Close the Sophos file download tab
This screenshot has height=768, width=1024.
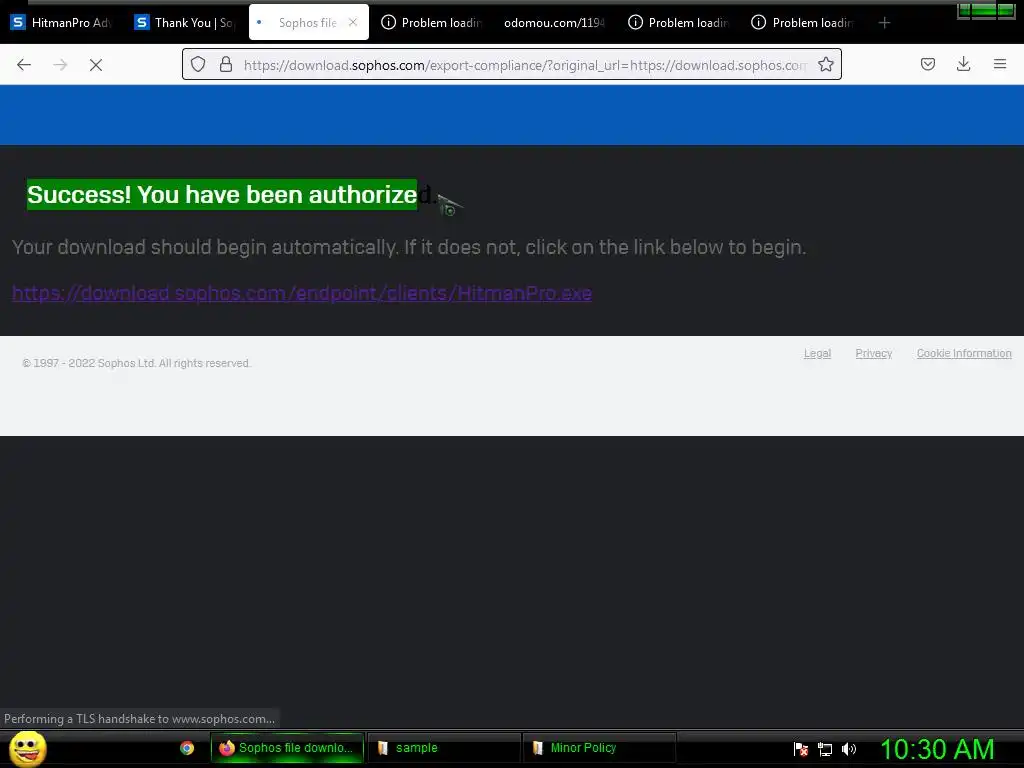pyautogui.click(x=353, y=22)
